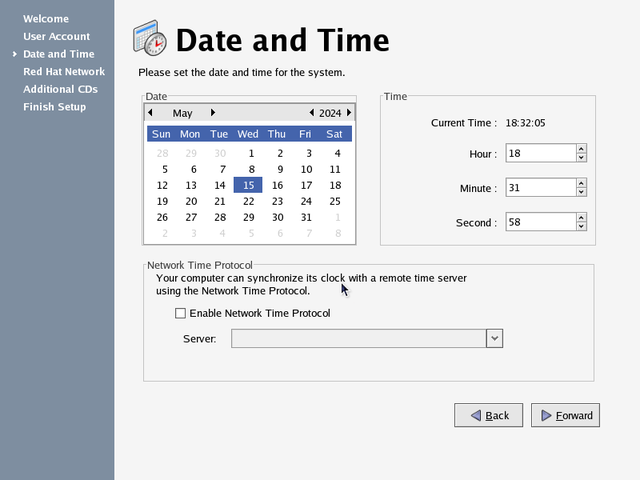Viewport: 640px width, 480px height.
Task: Click the 2024 year label
Action: click(x=330, y=113)
